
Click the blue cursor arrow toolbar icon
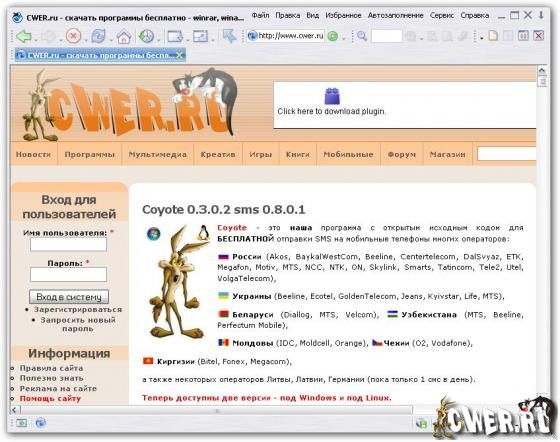tap(229, 36)
